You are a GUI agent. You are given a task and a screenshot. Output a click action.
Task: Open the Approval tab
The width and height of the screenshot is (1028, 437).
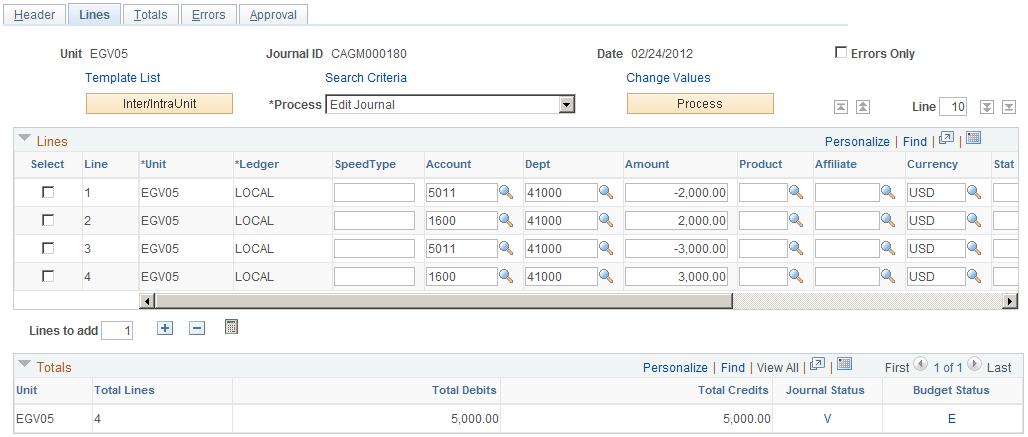pos(273,14)
